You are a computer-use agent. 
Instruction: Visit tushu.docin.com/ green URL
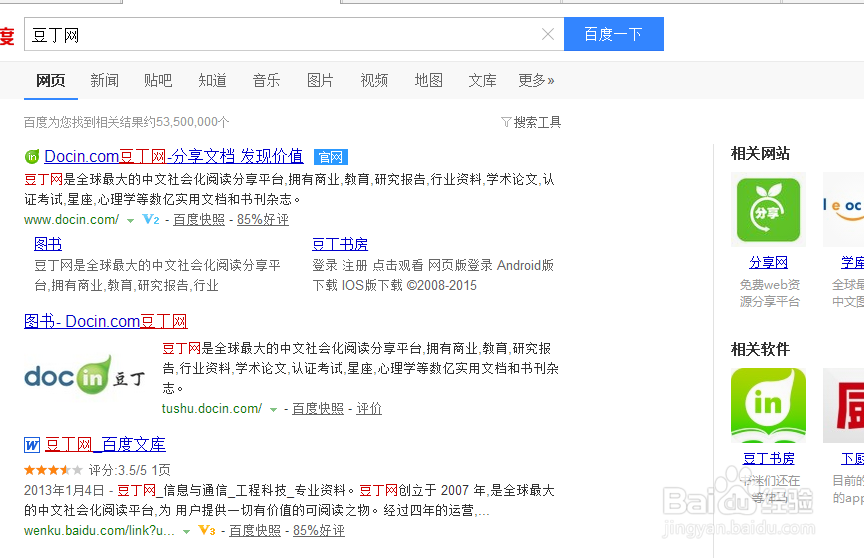point(212,409)
